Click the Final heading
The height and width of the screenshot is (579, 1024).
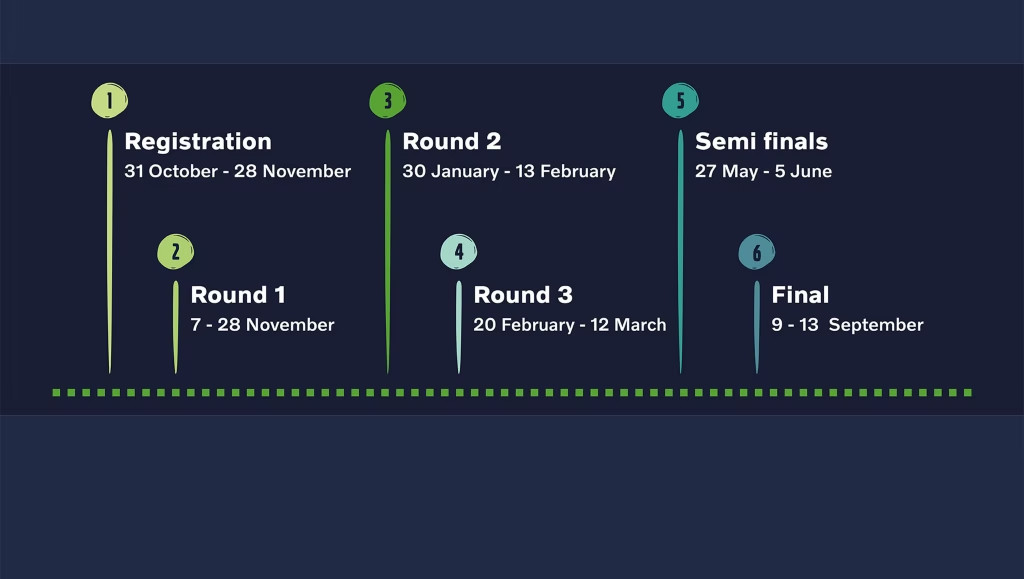800,294
